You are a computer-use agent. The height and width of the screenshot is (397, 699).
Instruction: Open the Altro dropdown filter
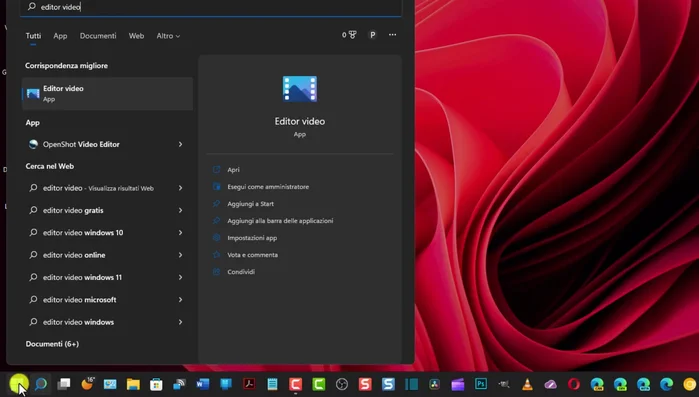[x=168, y=36]
